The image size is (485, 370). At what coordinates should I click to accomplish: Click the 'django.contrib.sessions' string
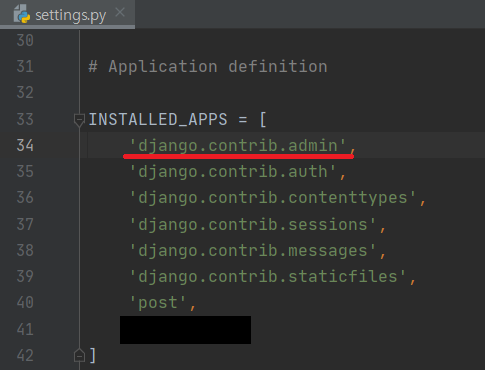(x=253, y=225)
